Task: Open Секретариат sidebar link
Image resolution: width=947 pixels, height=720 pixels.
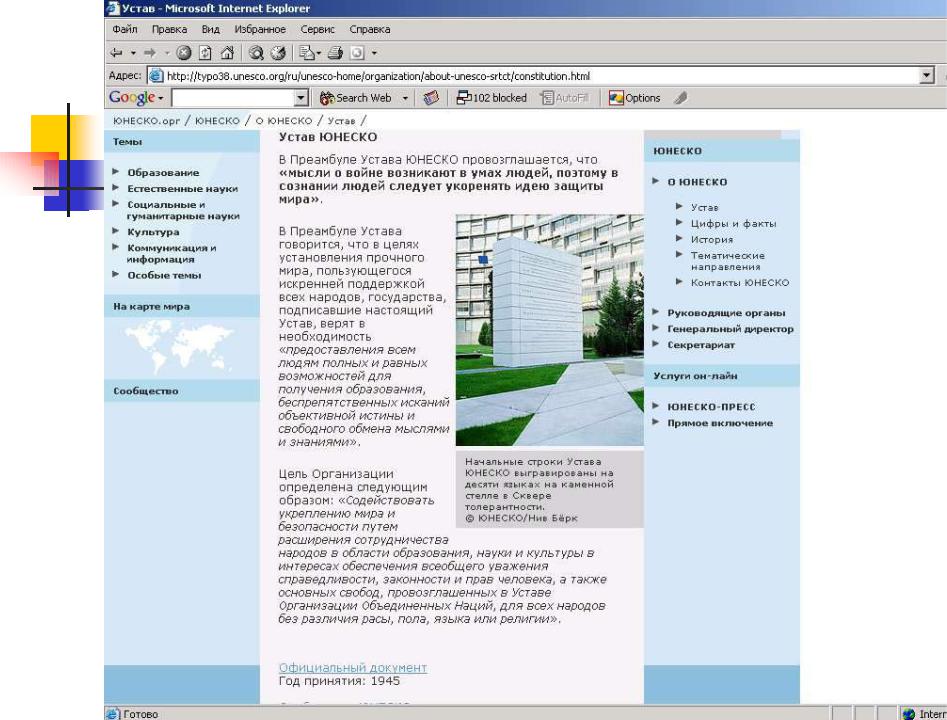Action: coord(701,345)
